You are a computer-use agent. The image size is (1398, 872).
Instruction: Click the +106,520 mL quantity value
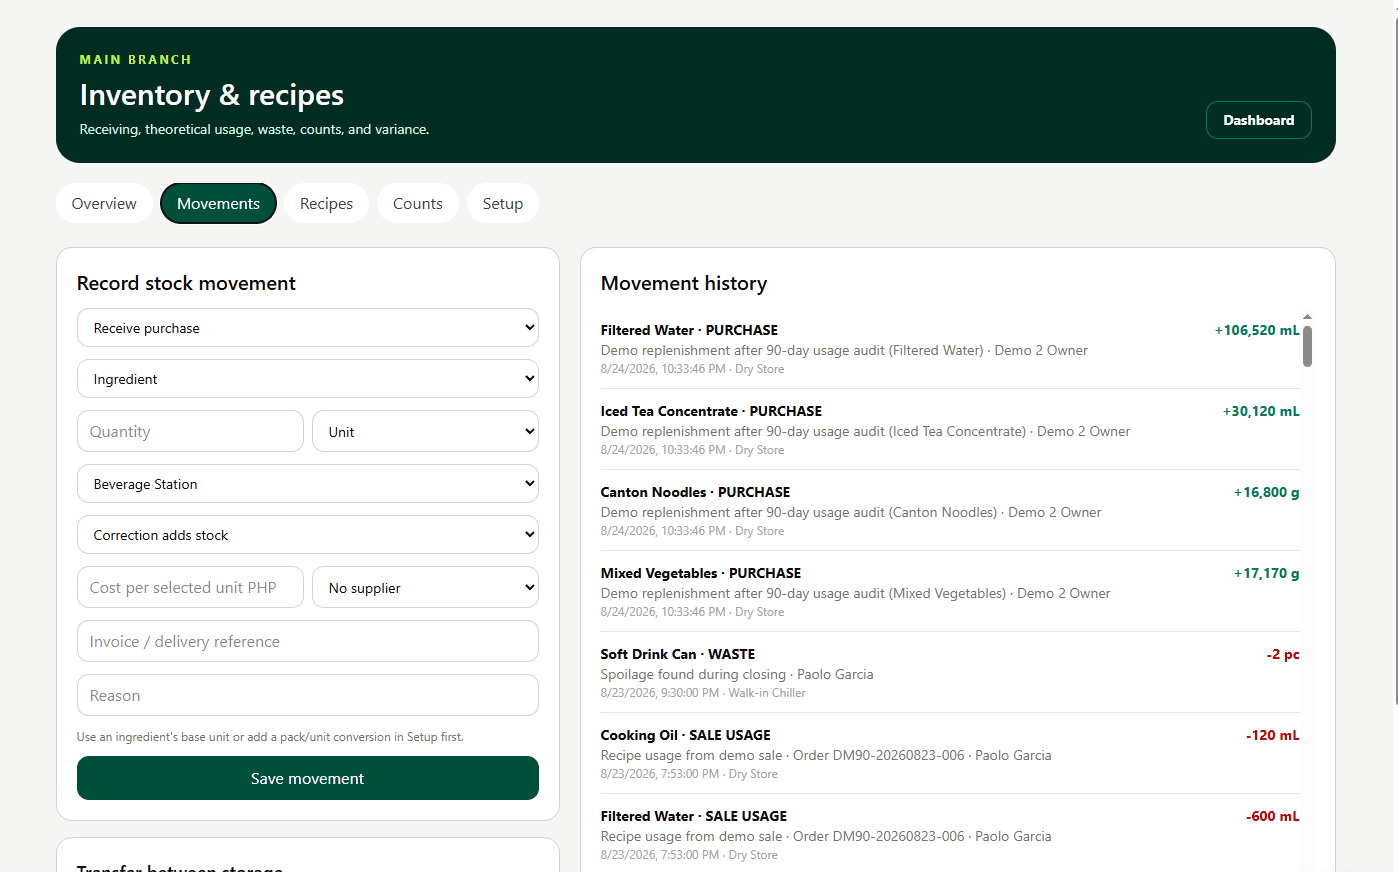[1257, 330]
